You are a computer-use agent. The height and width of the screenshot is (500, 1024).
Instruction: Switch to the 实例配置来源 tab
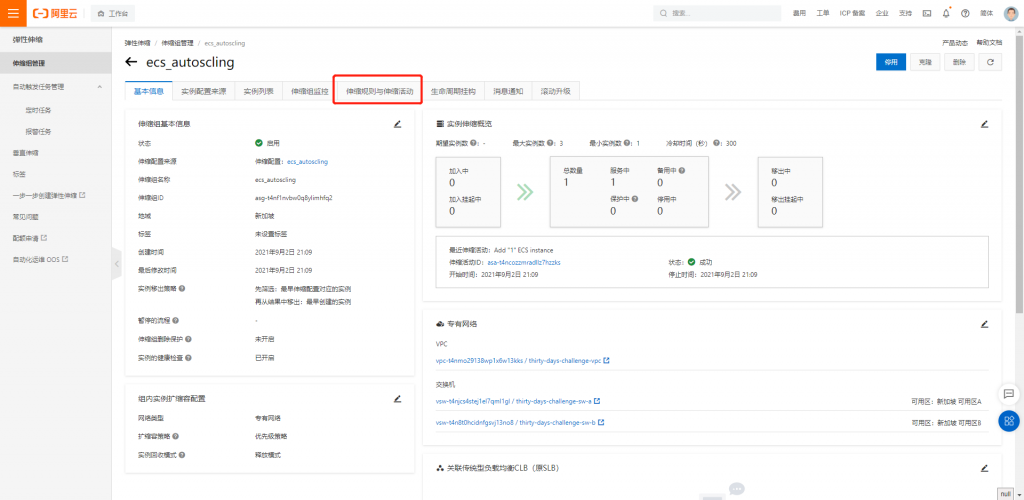click(x=203, y=92)
